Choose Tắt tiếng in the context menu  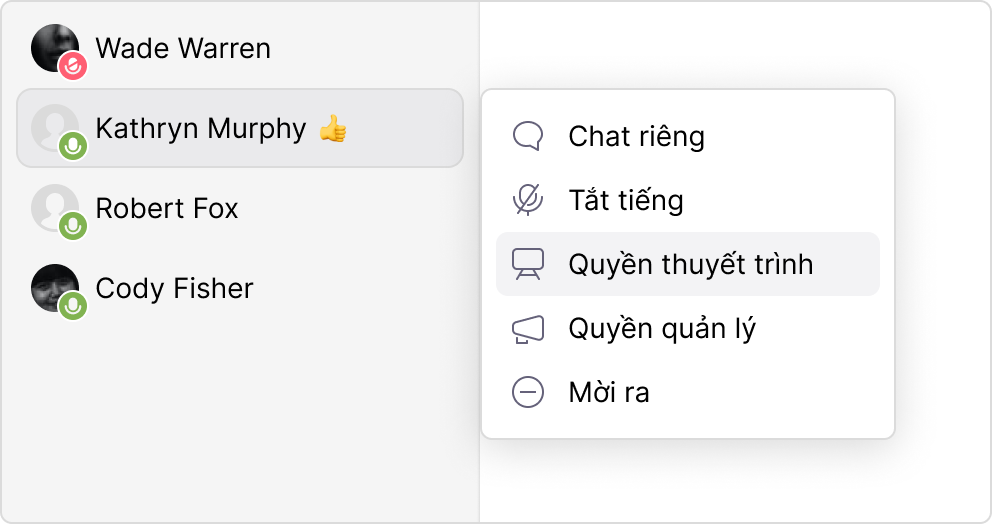point(626,200)
